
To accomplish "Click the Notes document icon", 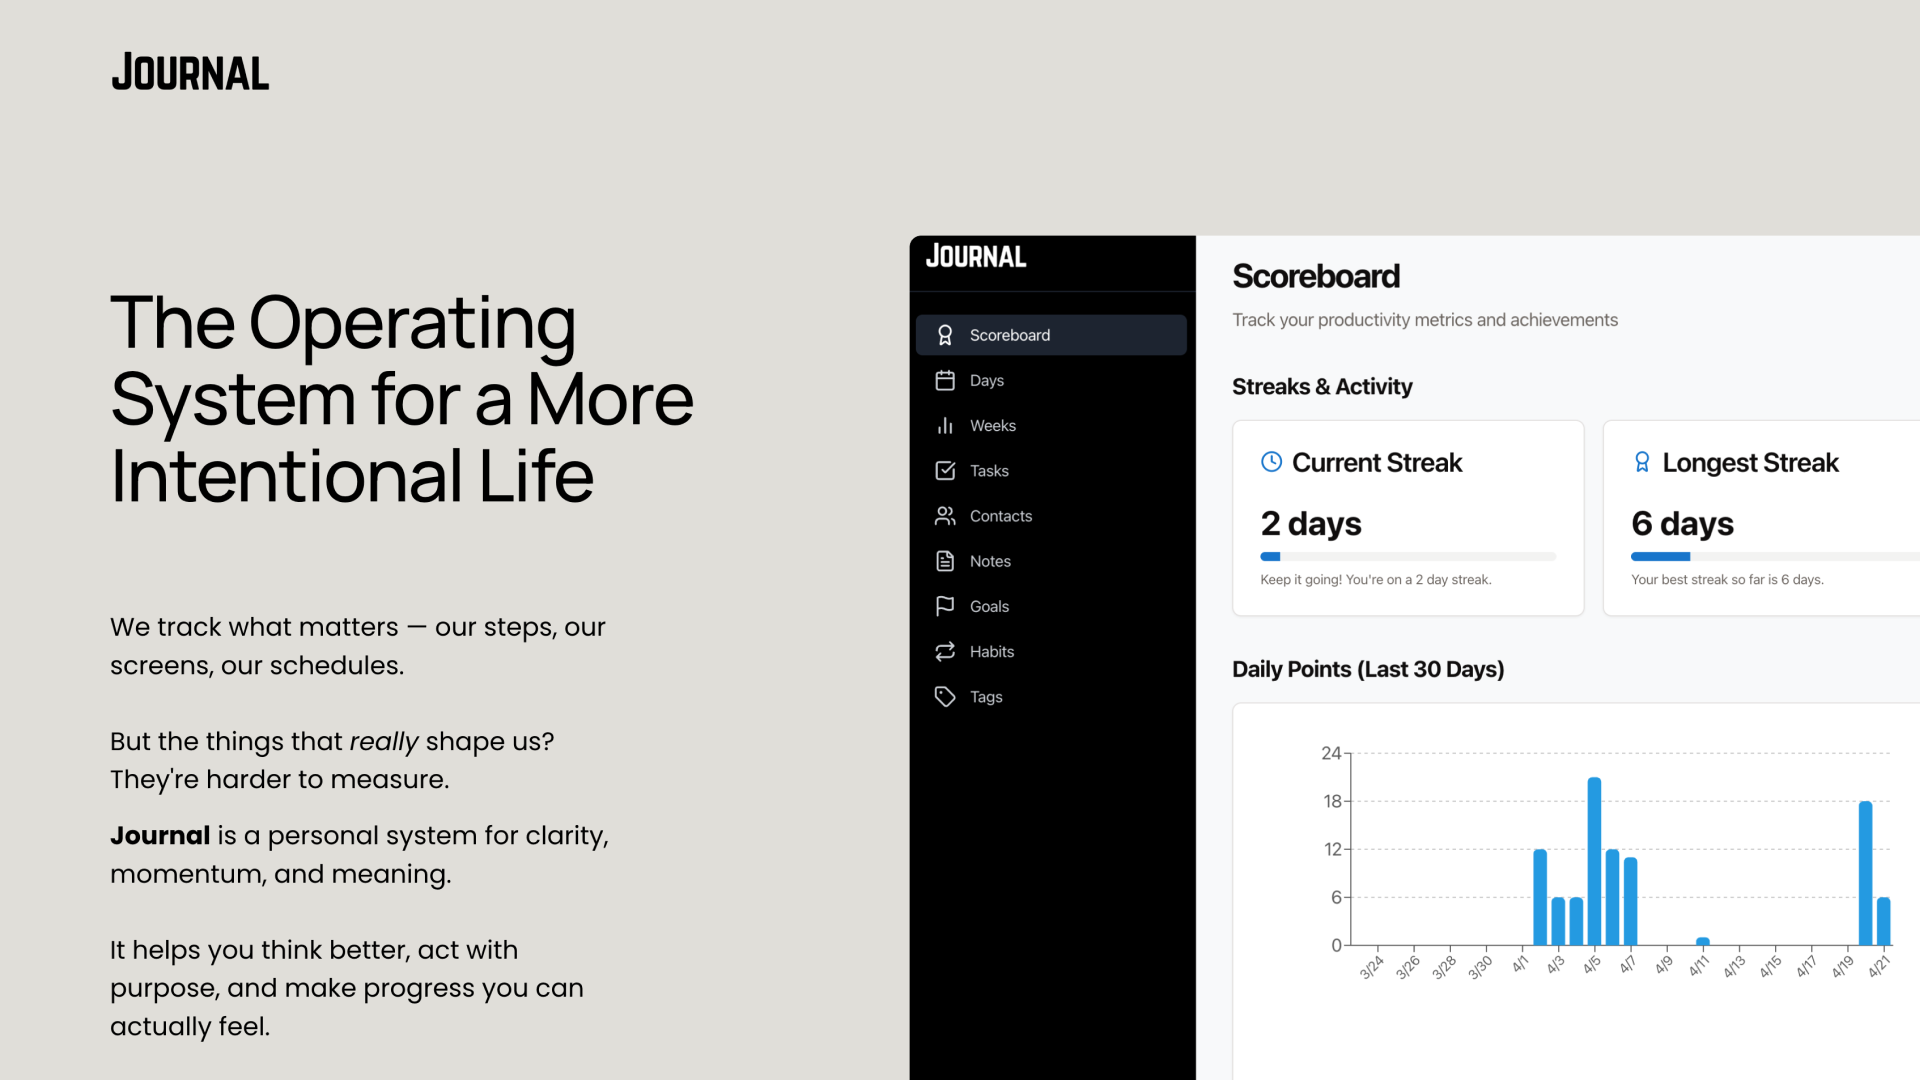I will pos(945,561).
